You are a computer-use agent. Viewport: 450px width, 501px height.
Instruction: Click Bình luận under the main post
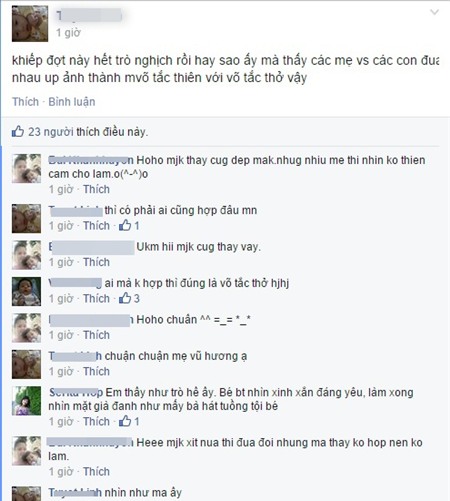72,102
